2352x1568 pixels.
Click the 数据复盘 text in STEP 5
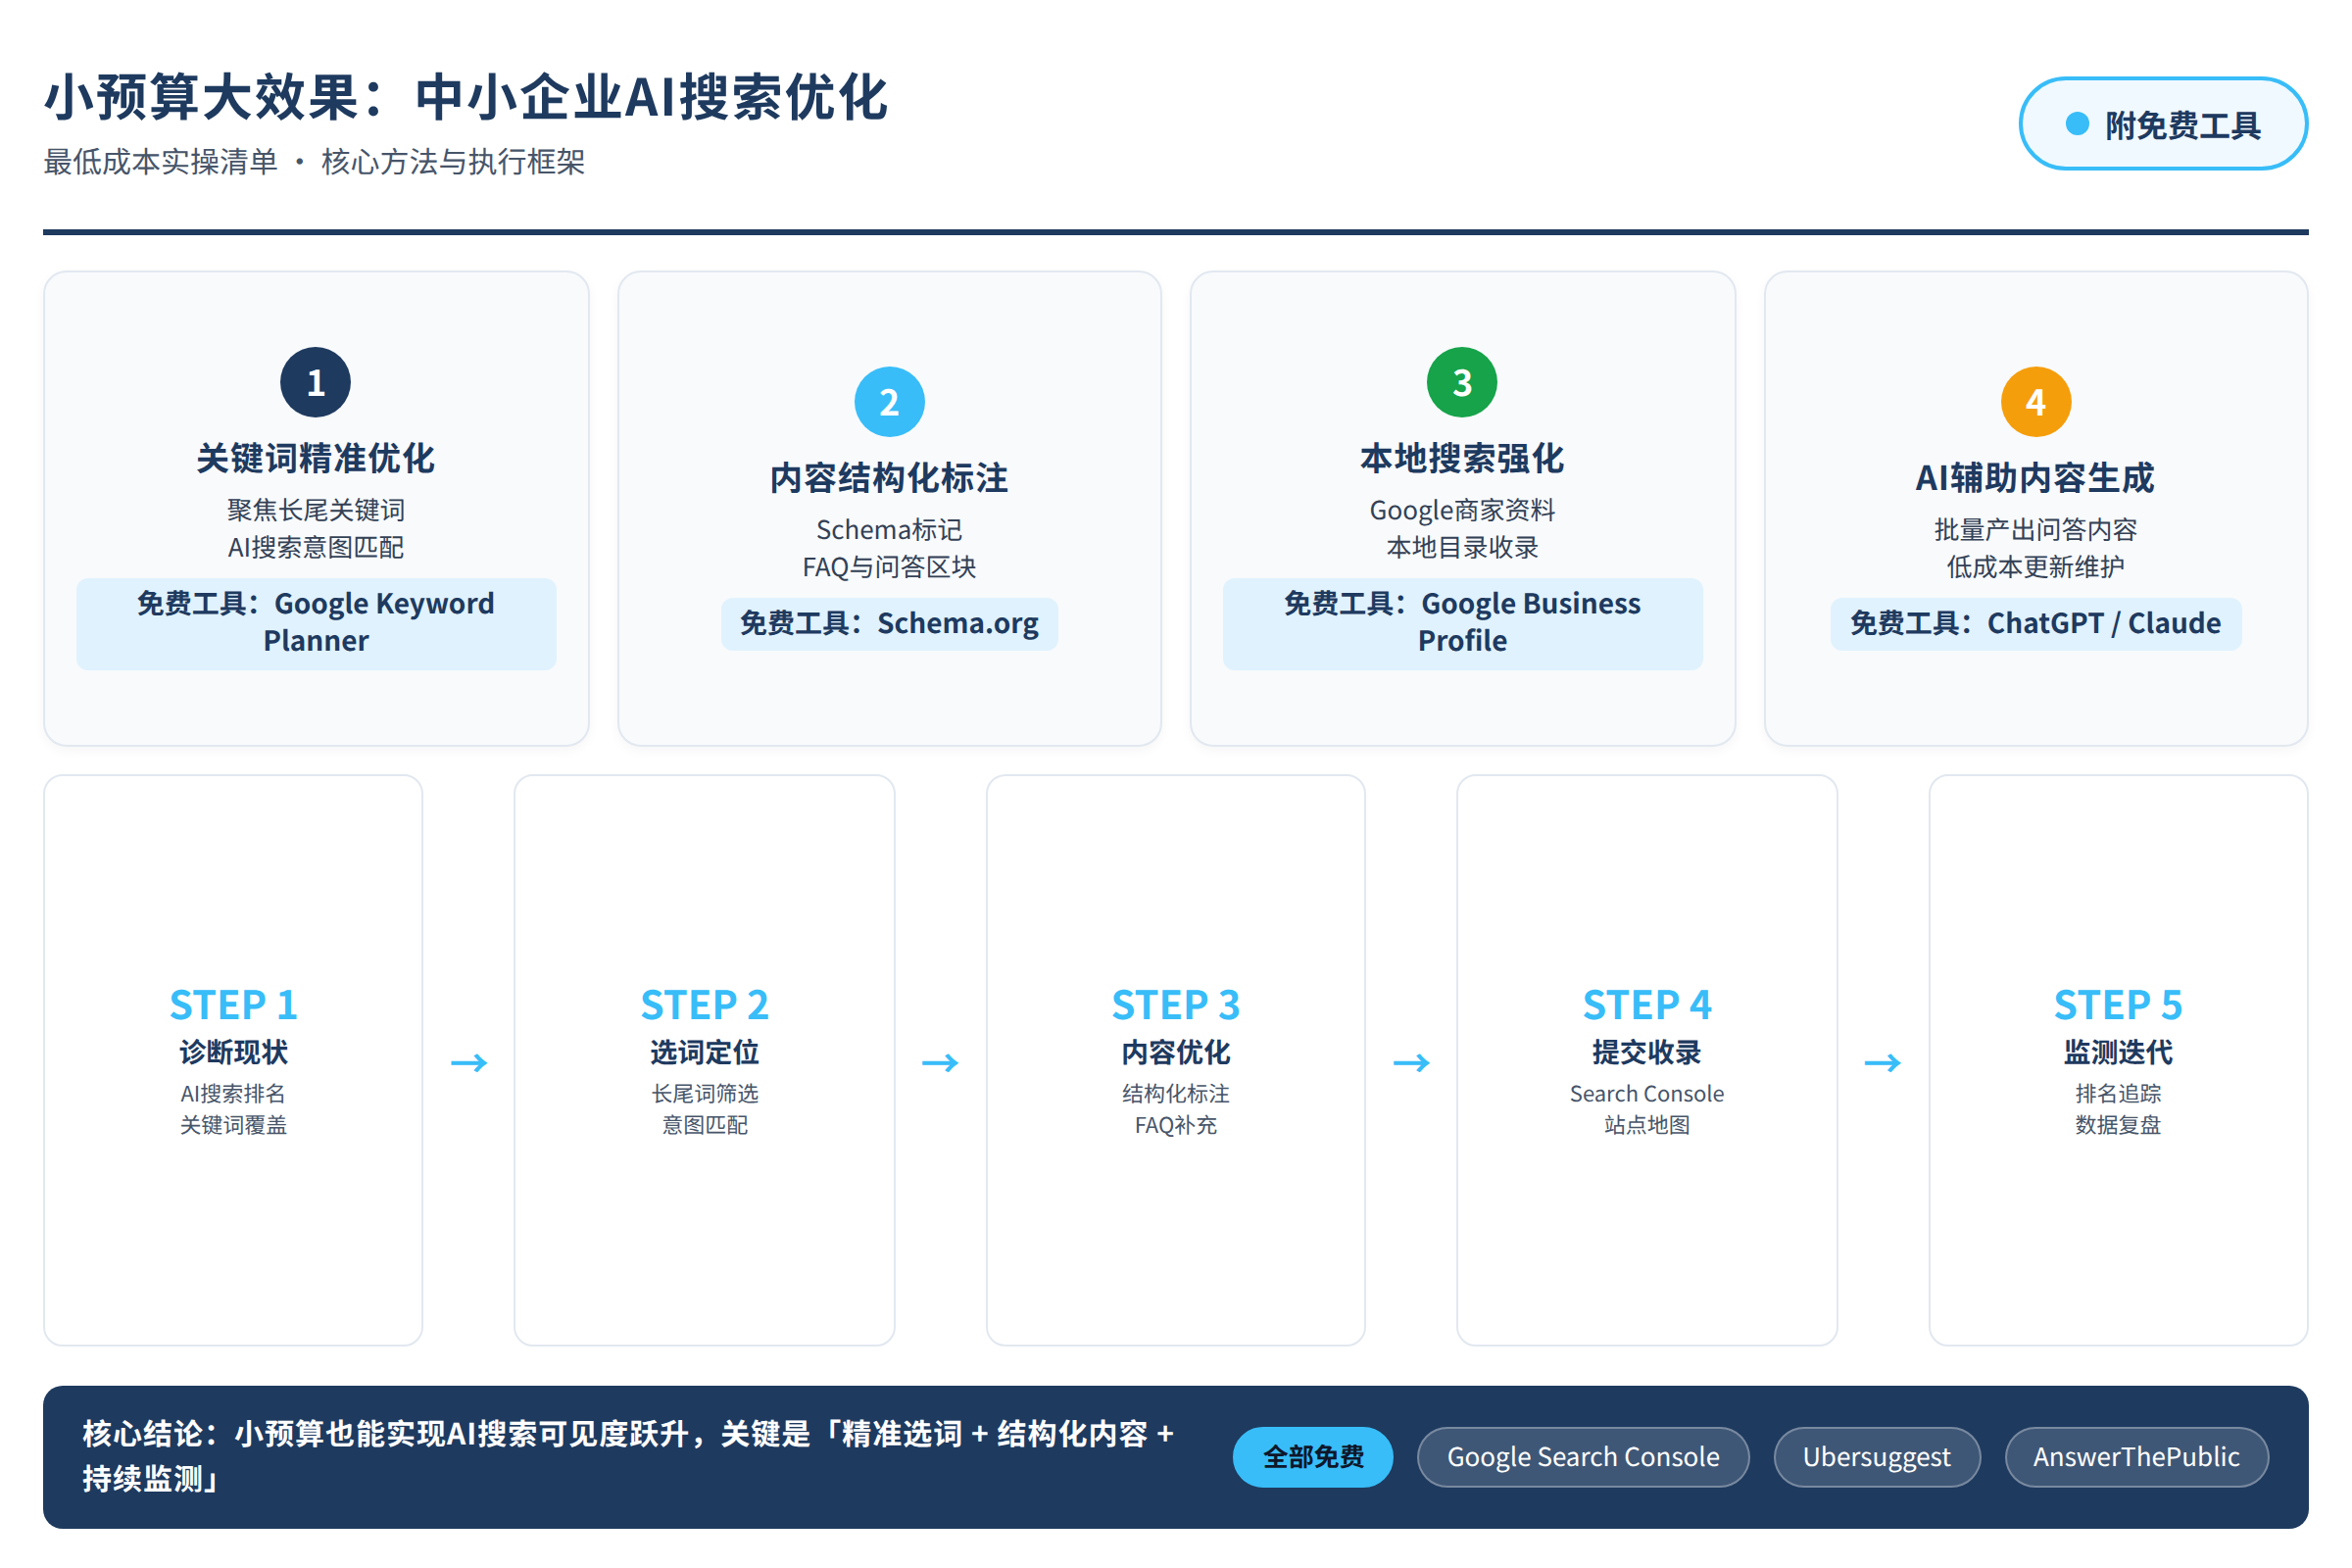pyautogui.click(x=2118, y=1125)
